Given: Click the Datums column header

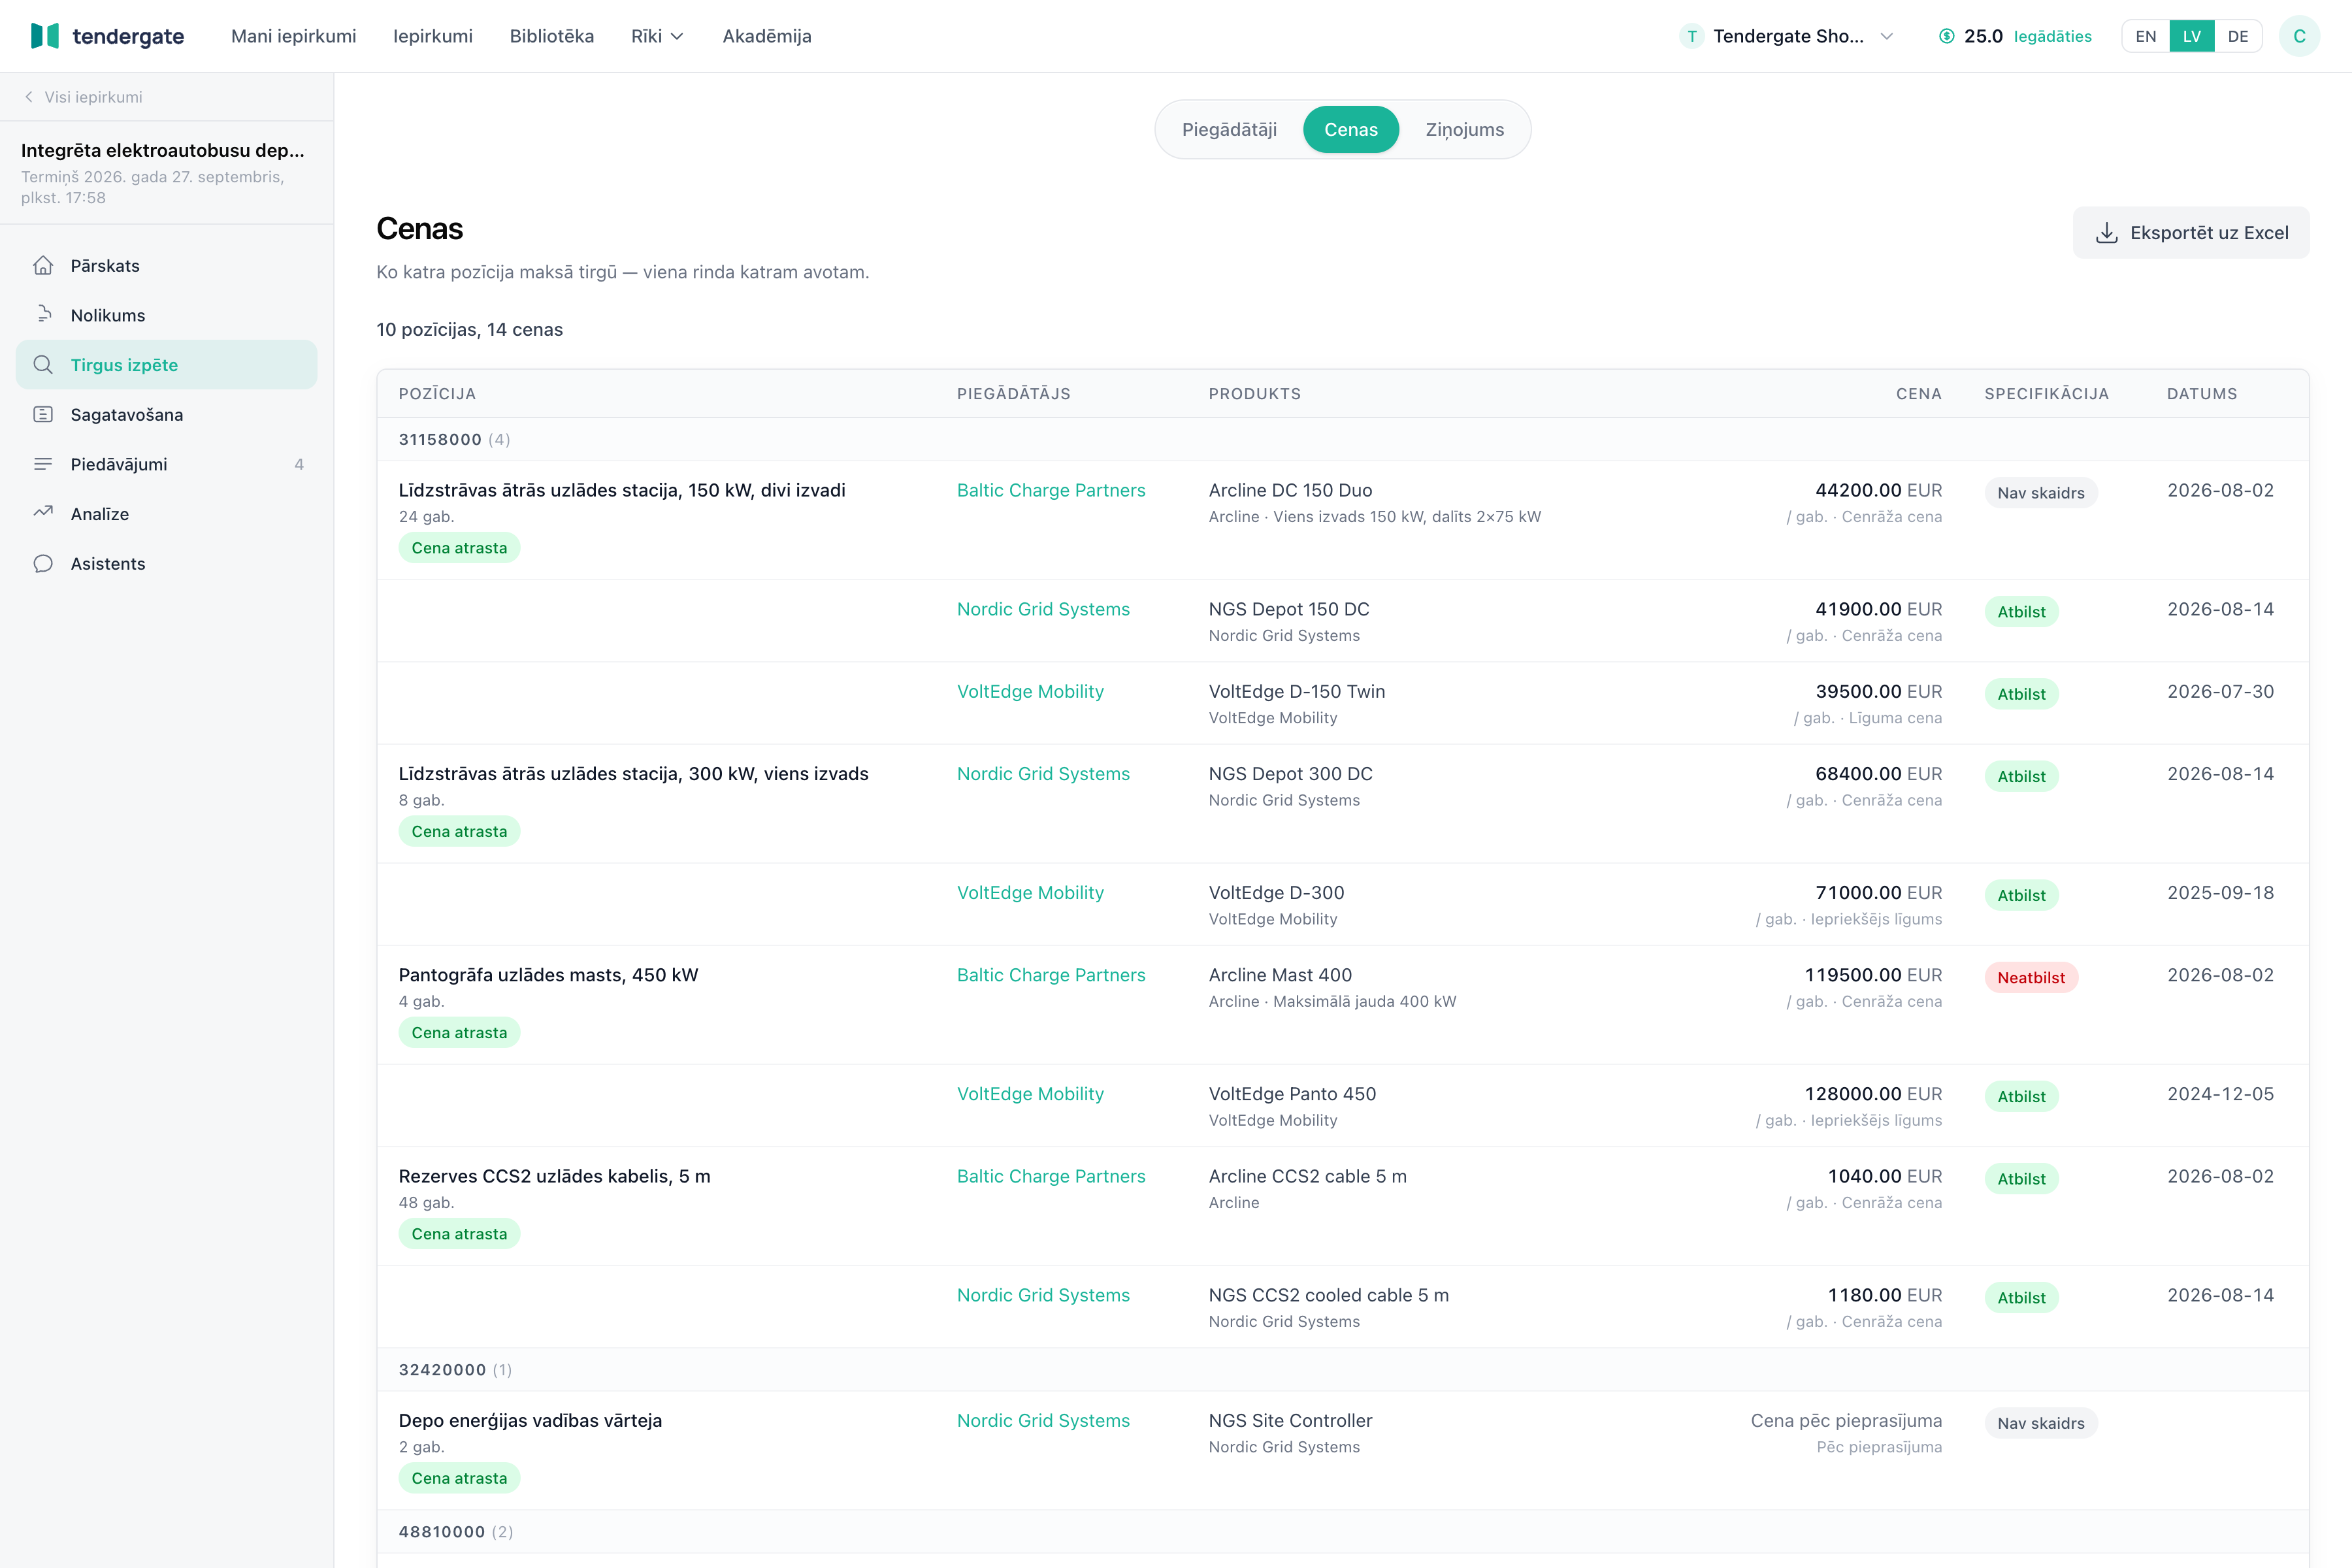Looking at the screenshot, I should coord(2202,394).
